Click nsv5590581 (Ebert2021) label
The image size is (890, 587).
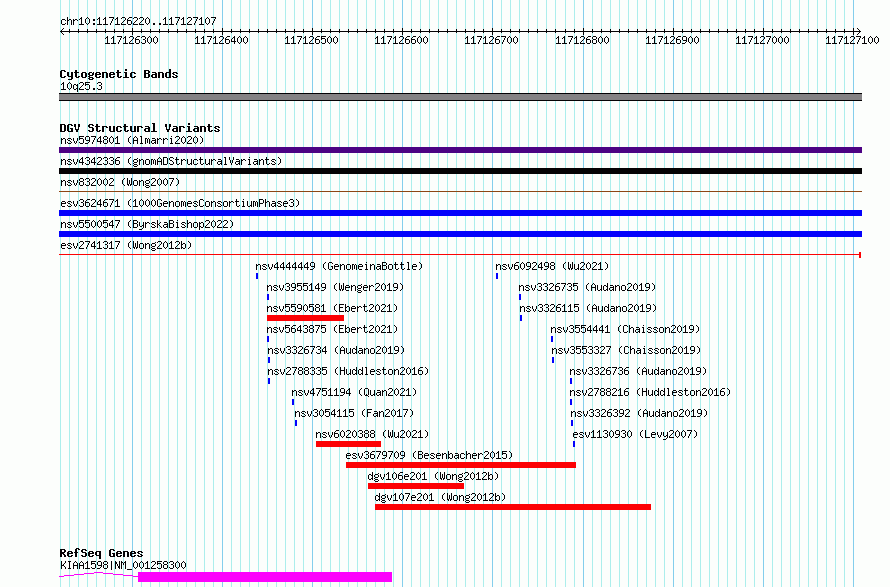point(332,308)
